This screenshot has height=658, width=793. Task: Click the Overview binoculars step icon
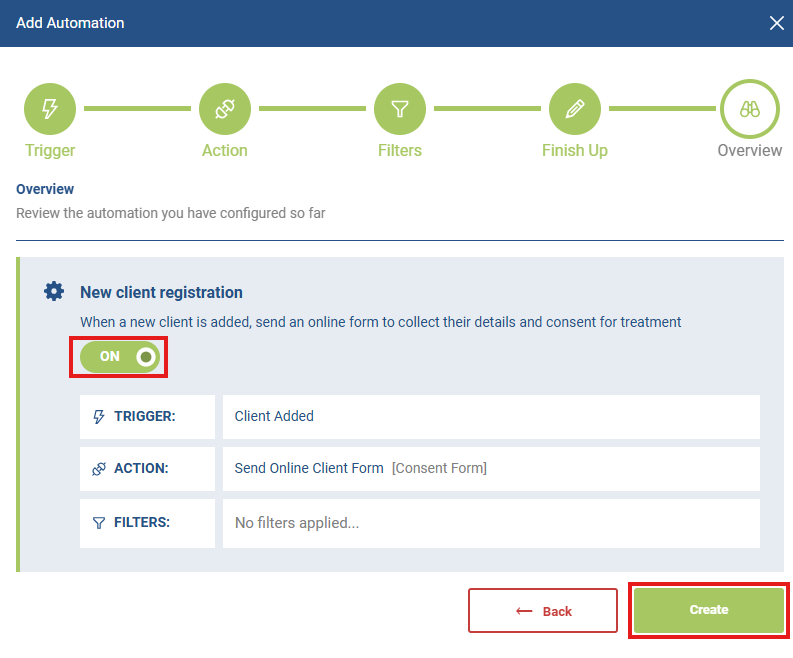coord(750,109)
